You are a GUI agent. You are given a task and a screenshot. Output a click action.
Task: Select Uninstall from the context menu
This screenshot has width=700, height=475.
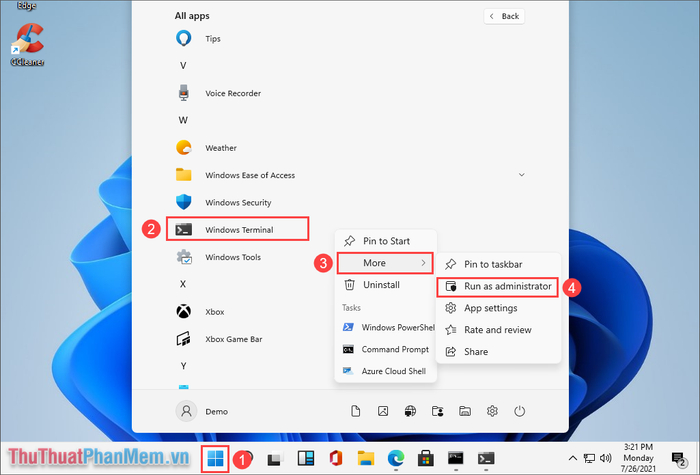coord(385,285)
